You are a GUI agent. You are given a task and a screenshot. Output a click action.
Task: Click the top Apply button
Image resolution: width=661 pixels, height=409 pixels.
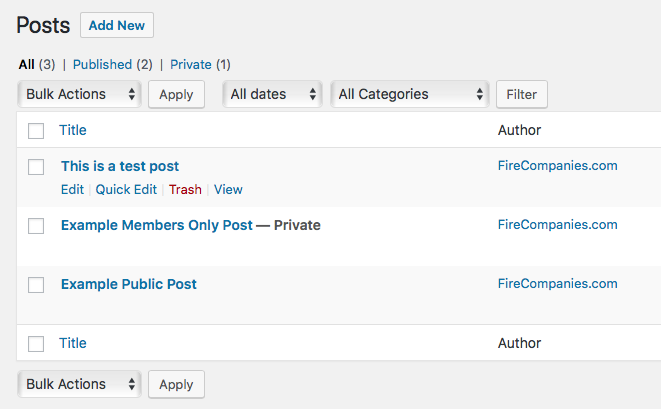[176, 94]
